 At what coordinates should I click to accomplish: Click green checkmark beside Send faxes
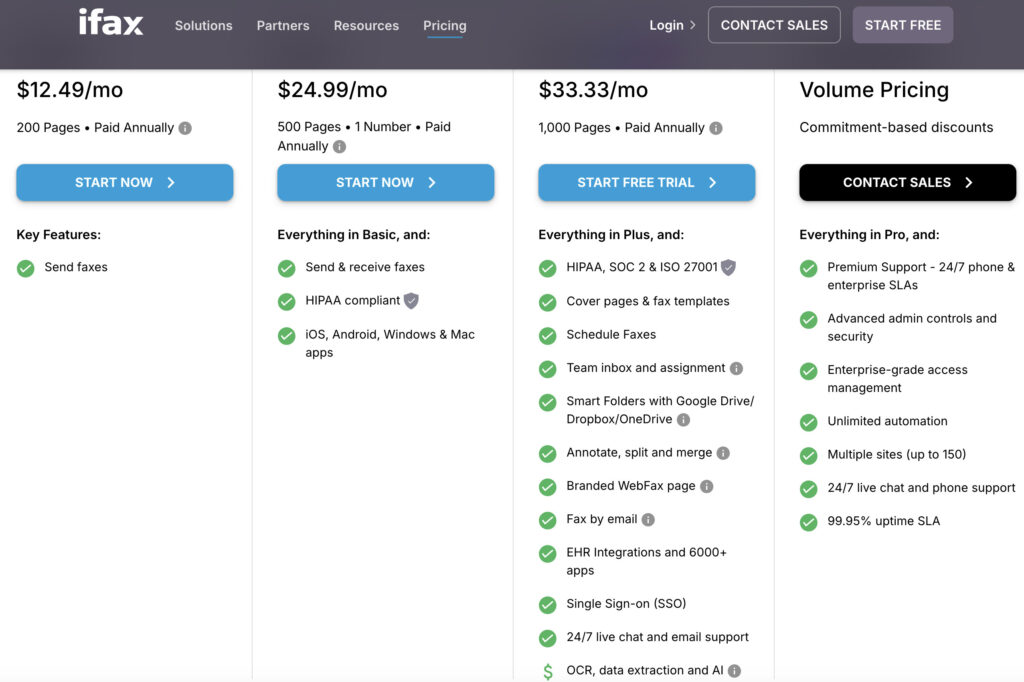pos(26,268)
